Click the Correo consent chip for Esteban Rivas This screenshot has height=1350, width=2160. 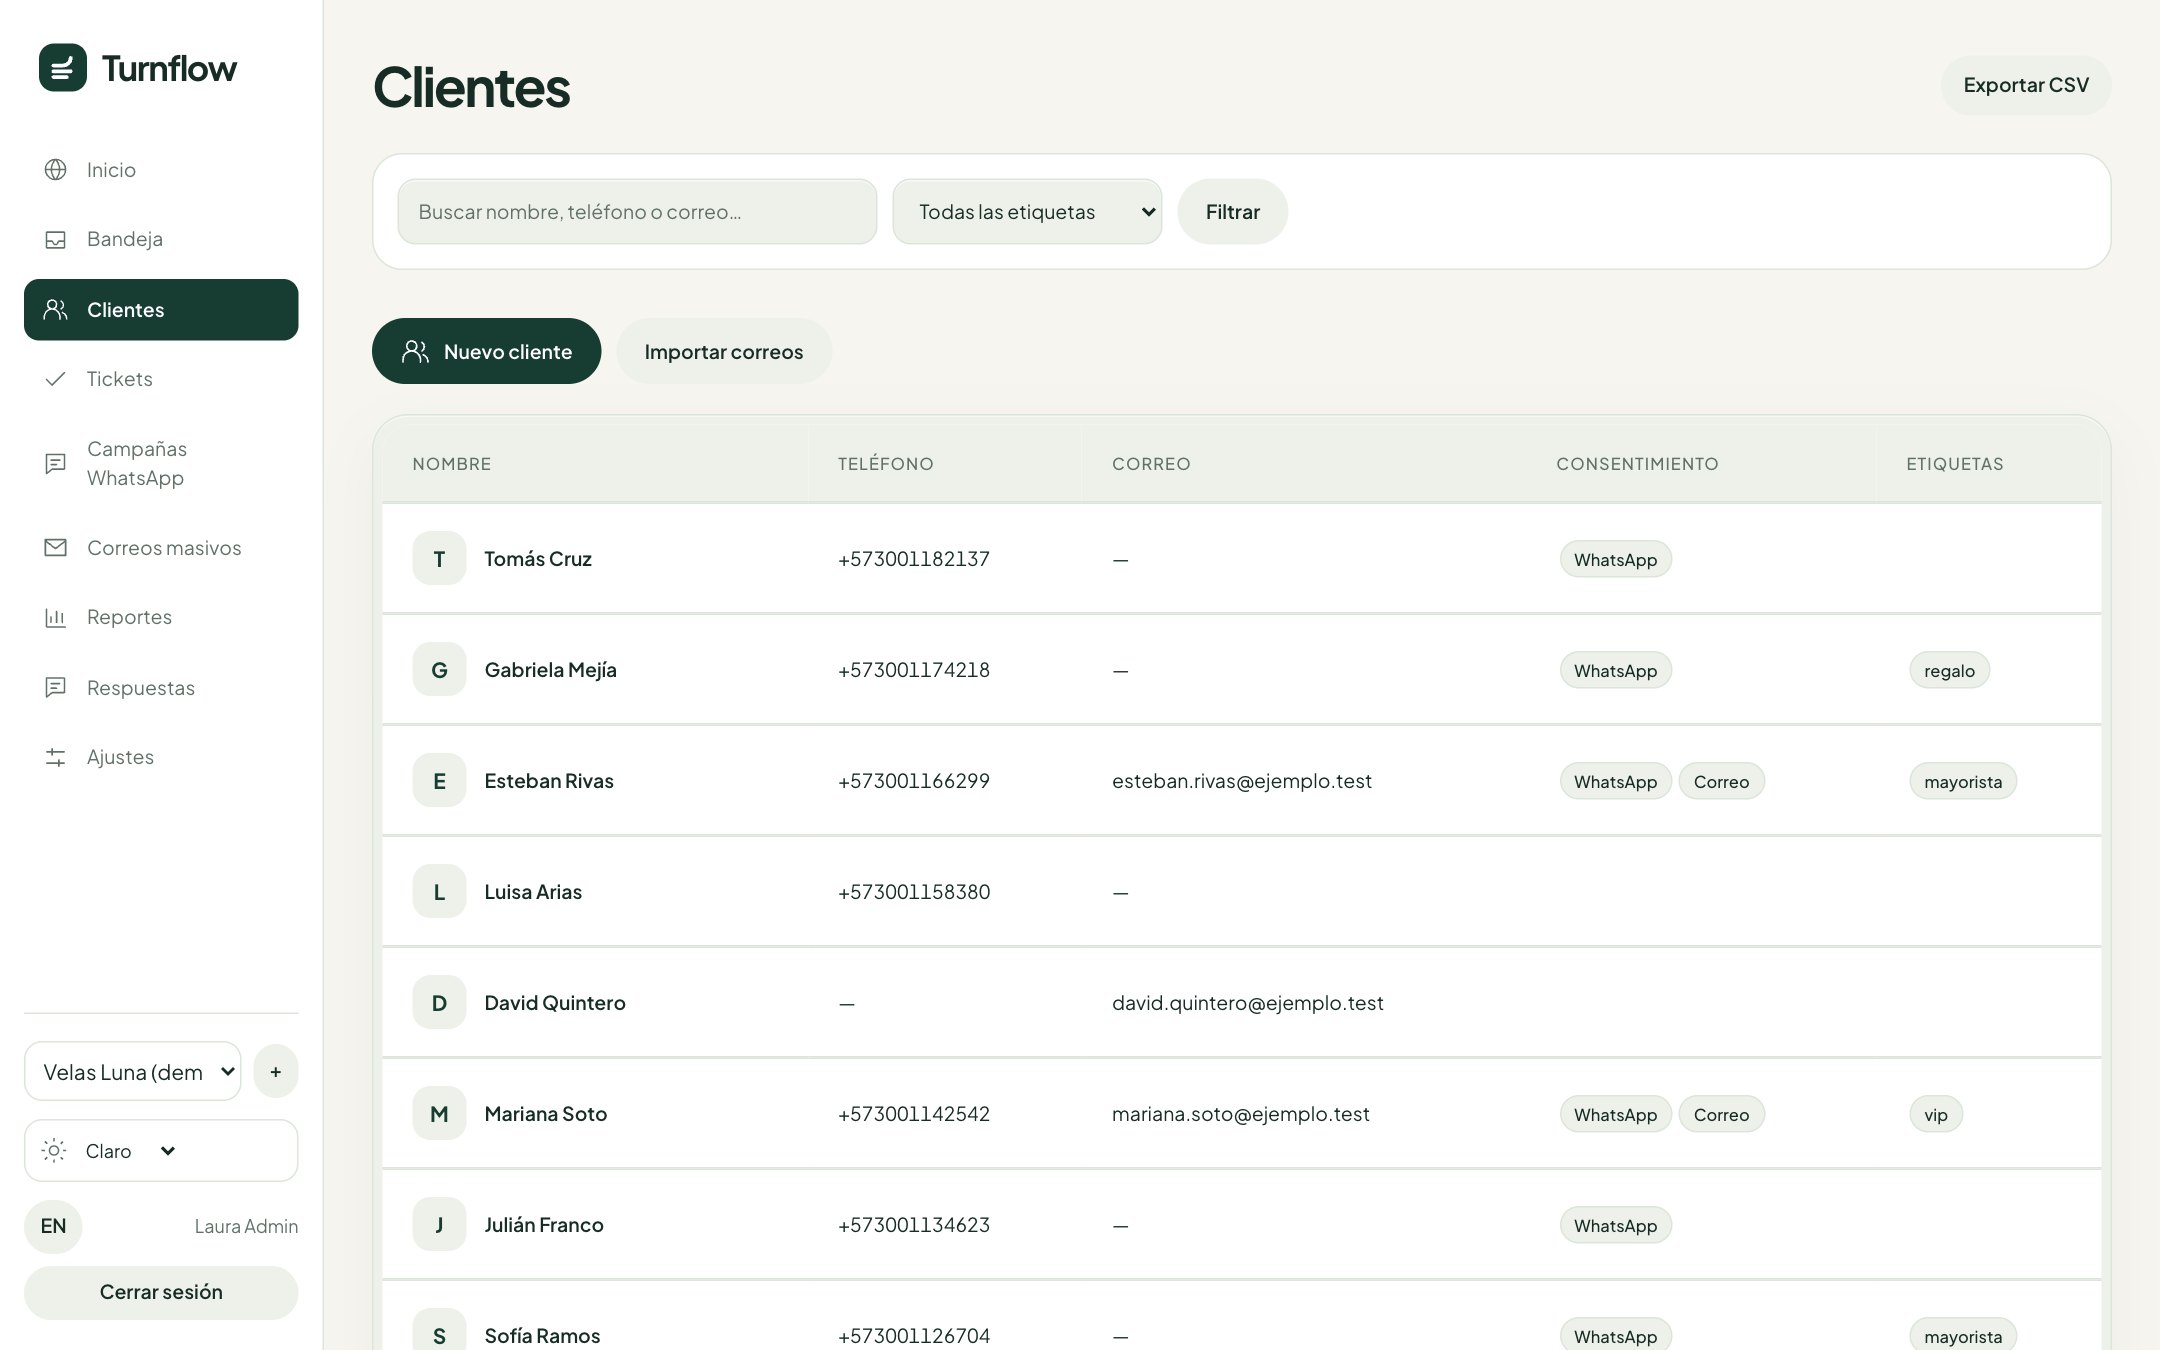[x=1721, y=782]
